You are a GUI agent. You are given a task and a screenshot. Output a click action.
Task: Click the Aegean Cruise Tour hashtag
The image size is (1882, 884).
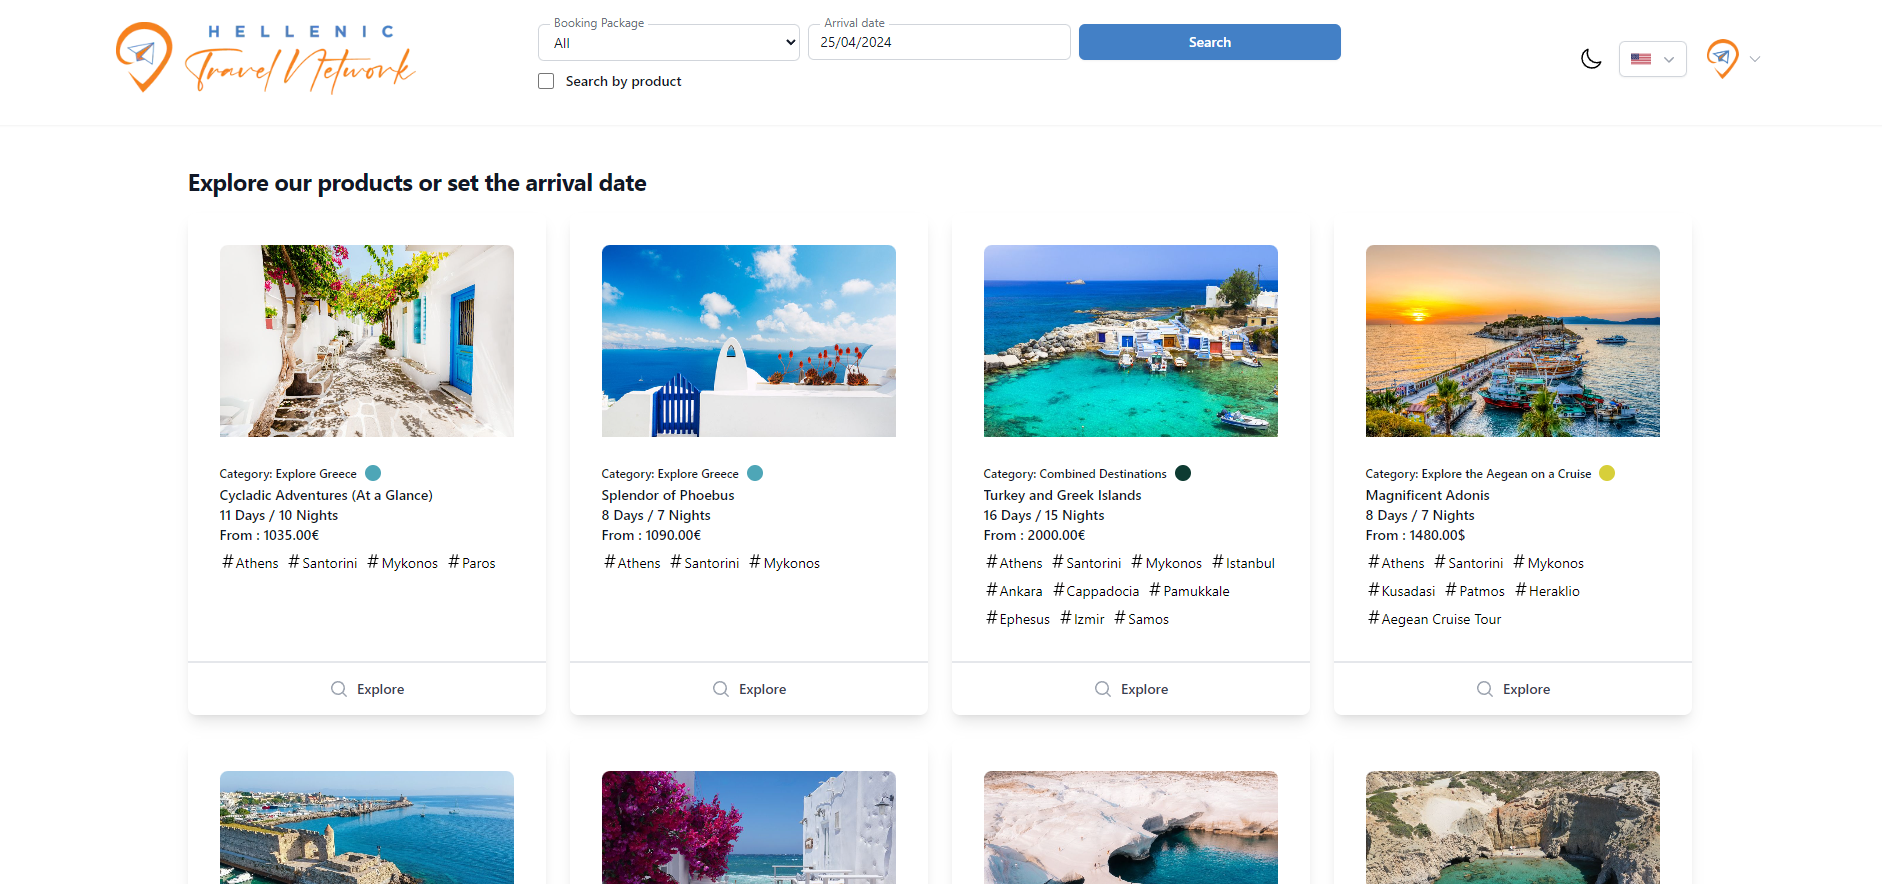pyautogui.click(x=1434, y=619)
